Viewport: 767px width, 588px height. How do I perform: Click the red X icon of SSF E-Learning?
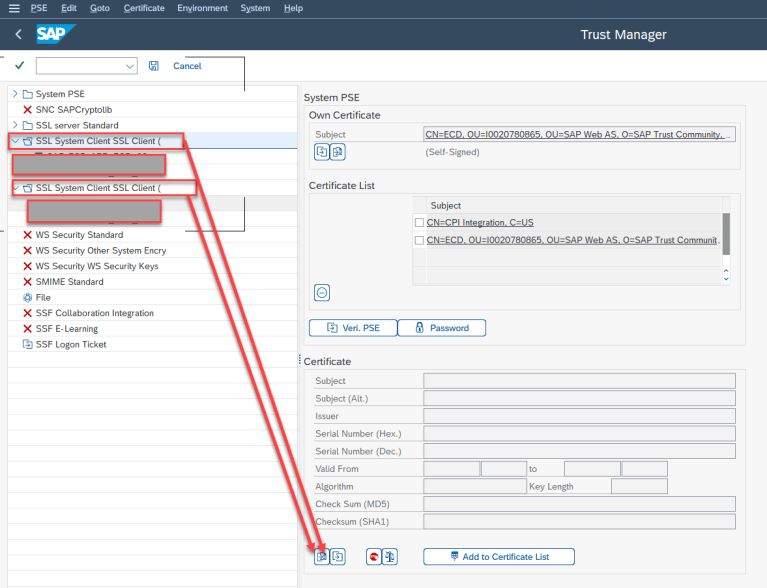tap(27, 329)
